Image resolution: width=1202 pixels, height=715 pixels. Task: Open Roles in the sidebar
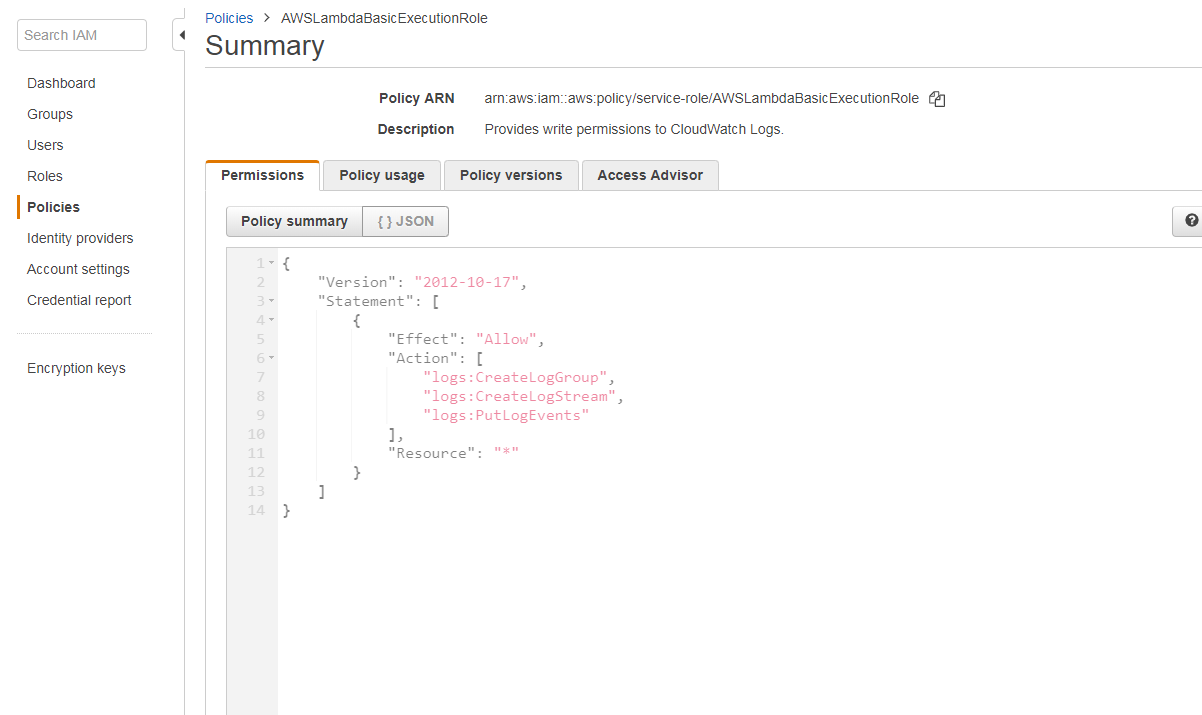coord(45,176)
